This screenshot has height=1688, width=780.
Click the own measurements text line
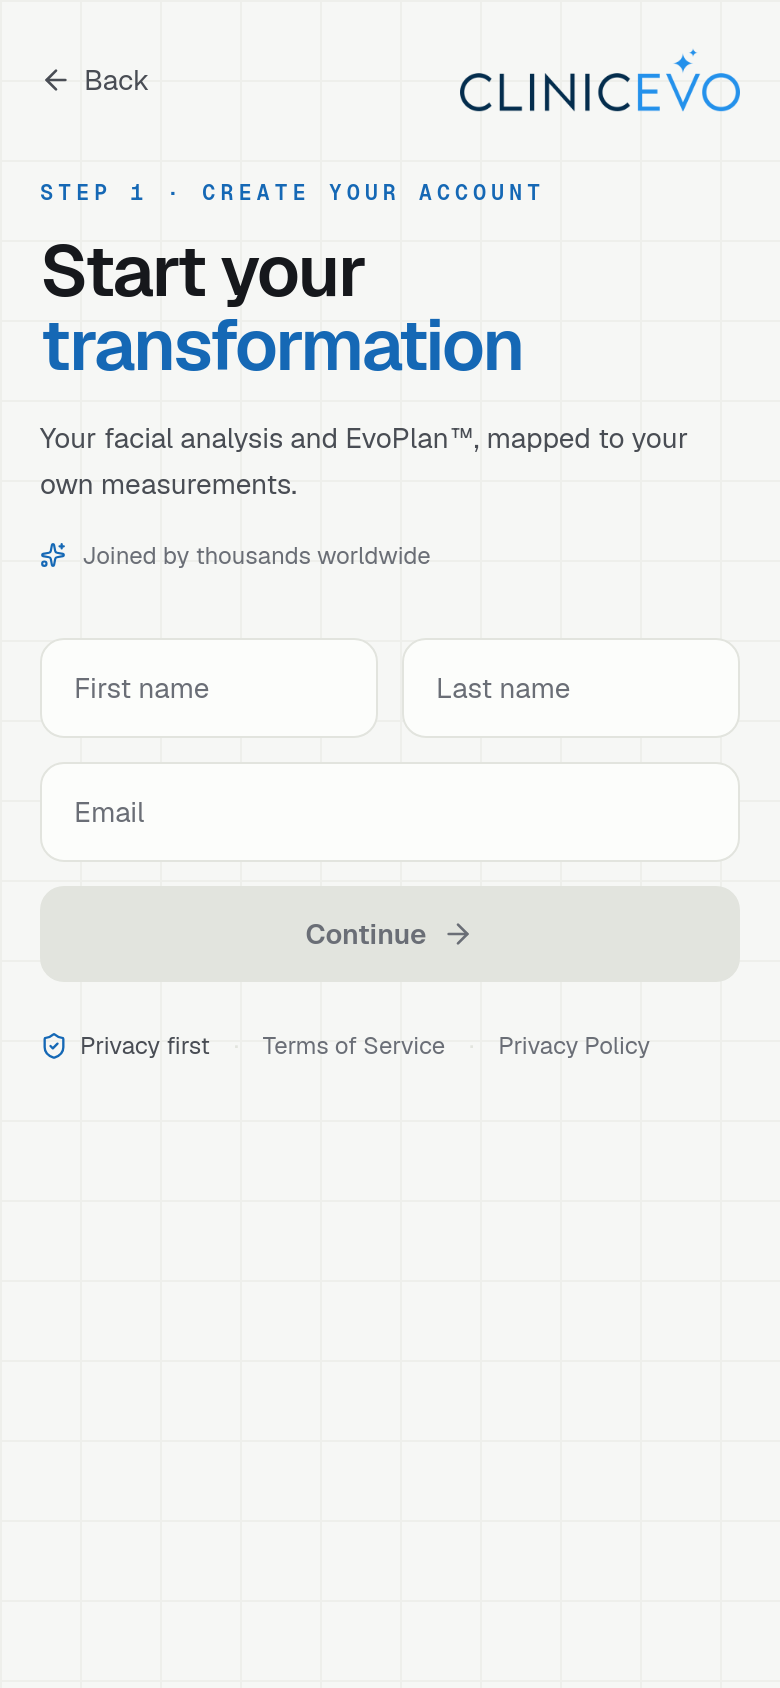pyautogui.click(x=169, y=485)
